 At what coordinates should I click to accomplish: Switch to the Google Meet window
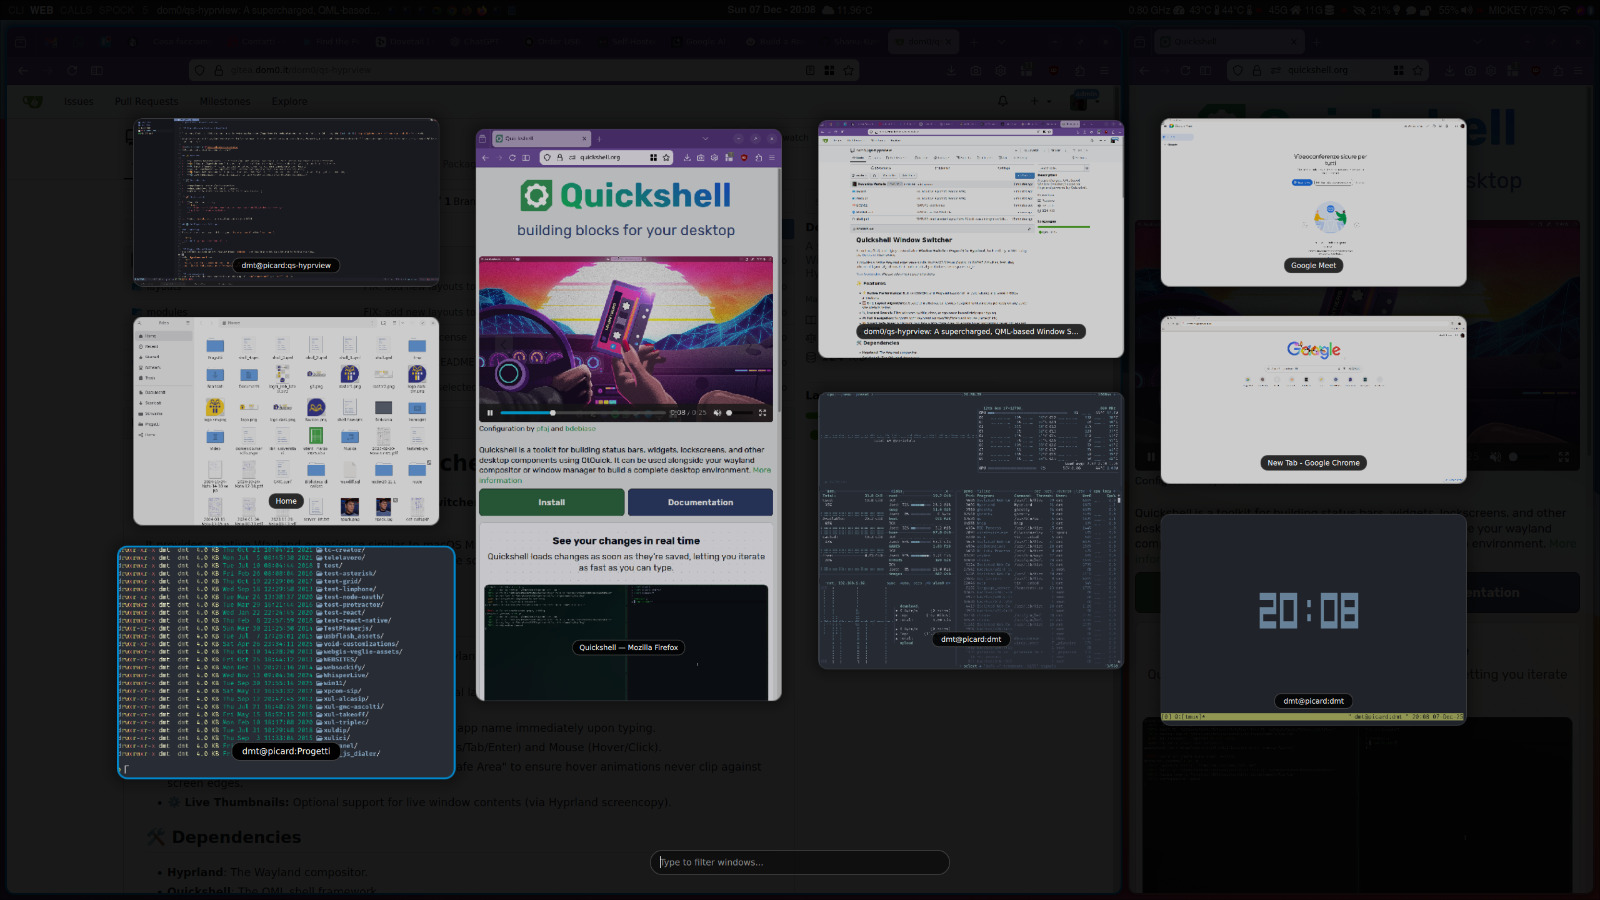pos(1313,203)
